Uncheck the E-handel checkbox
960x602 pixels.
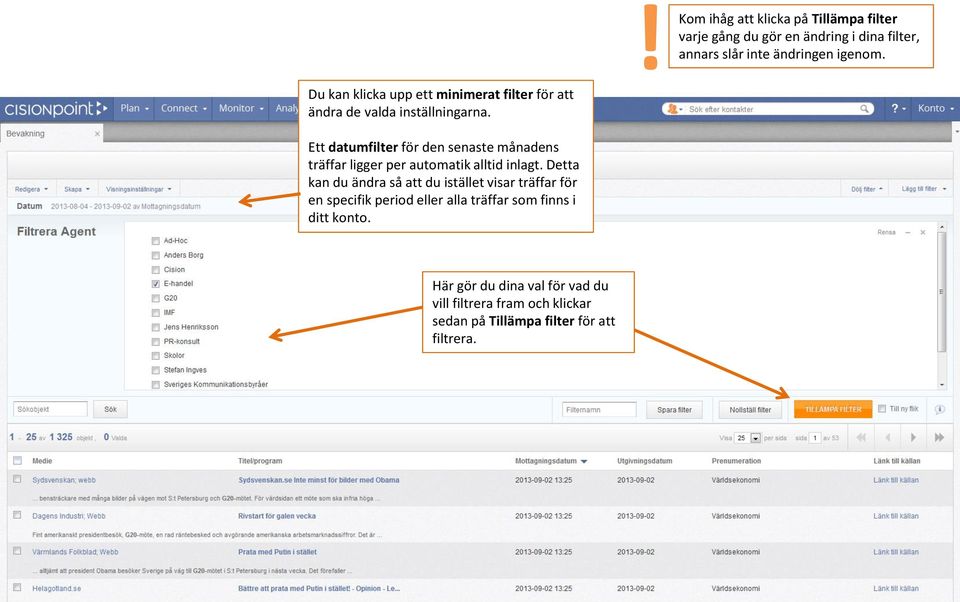click(x=156, y=284)
